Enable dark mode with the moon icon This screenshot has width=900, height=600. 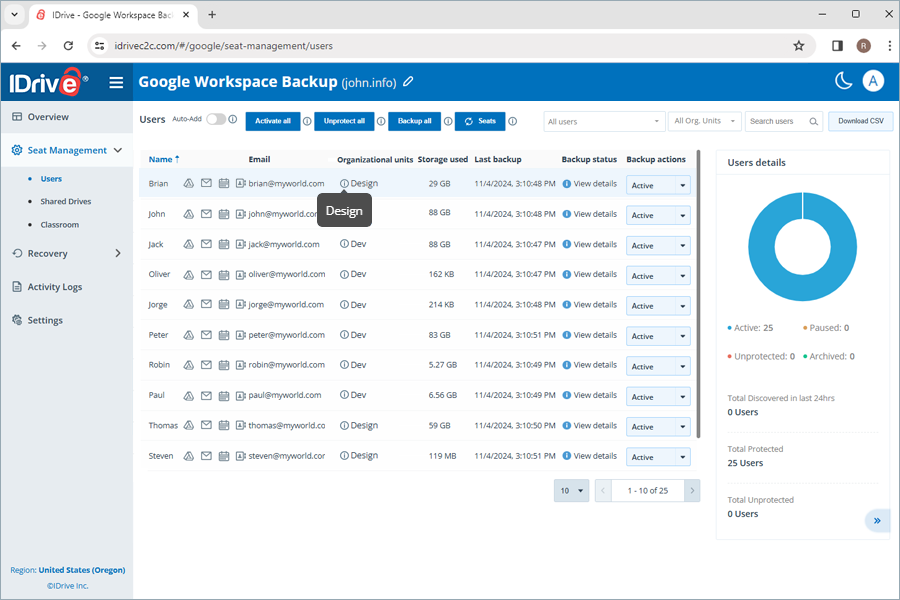point(843,80)
